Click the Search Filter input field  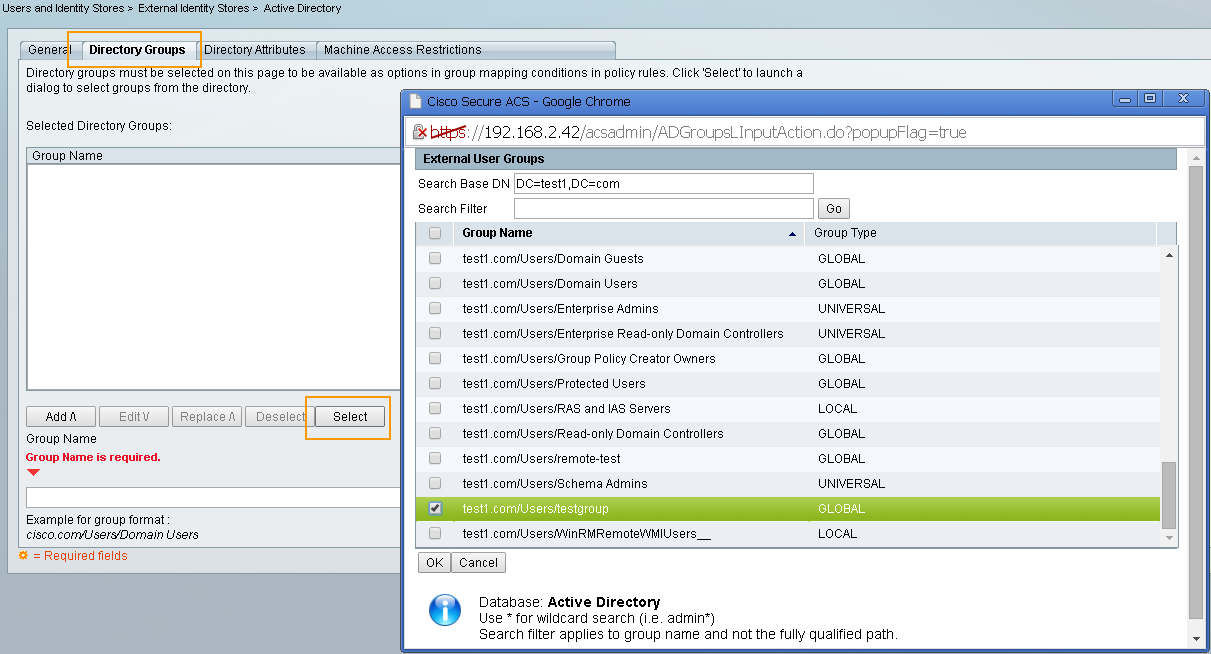[664, 209]
